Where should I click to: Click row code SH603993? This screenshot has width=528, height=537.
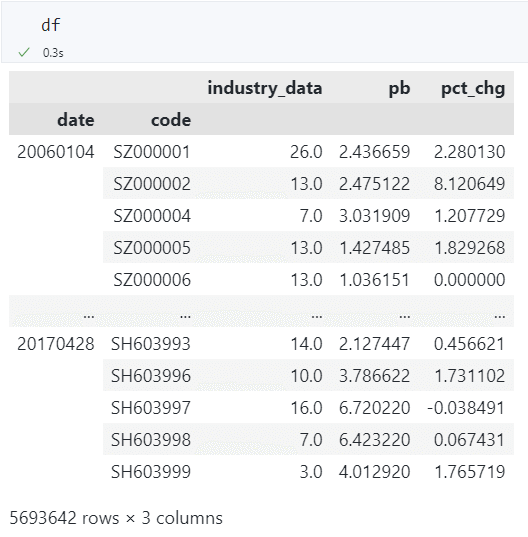point(151,344)
